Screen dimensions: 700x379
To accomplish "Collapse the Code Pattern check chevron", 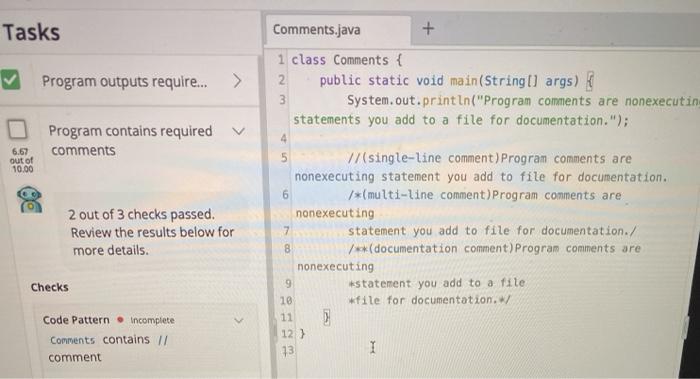I will (x=239, y=321).
